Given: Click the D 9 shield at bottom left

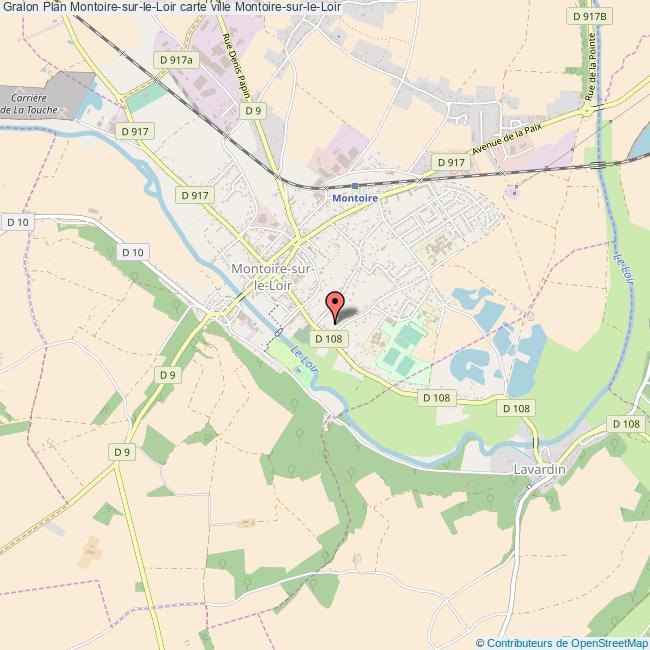Looking at the screenshot, I should pyautogui.click(x=122, y=452).
